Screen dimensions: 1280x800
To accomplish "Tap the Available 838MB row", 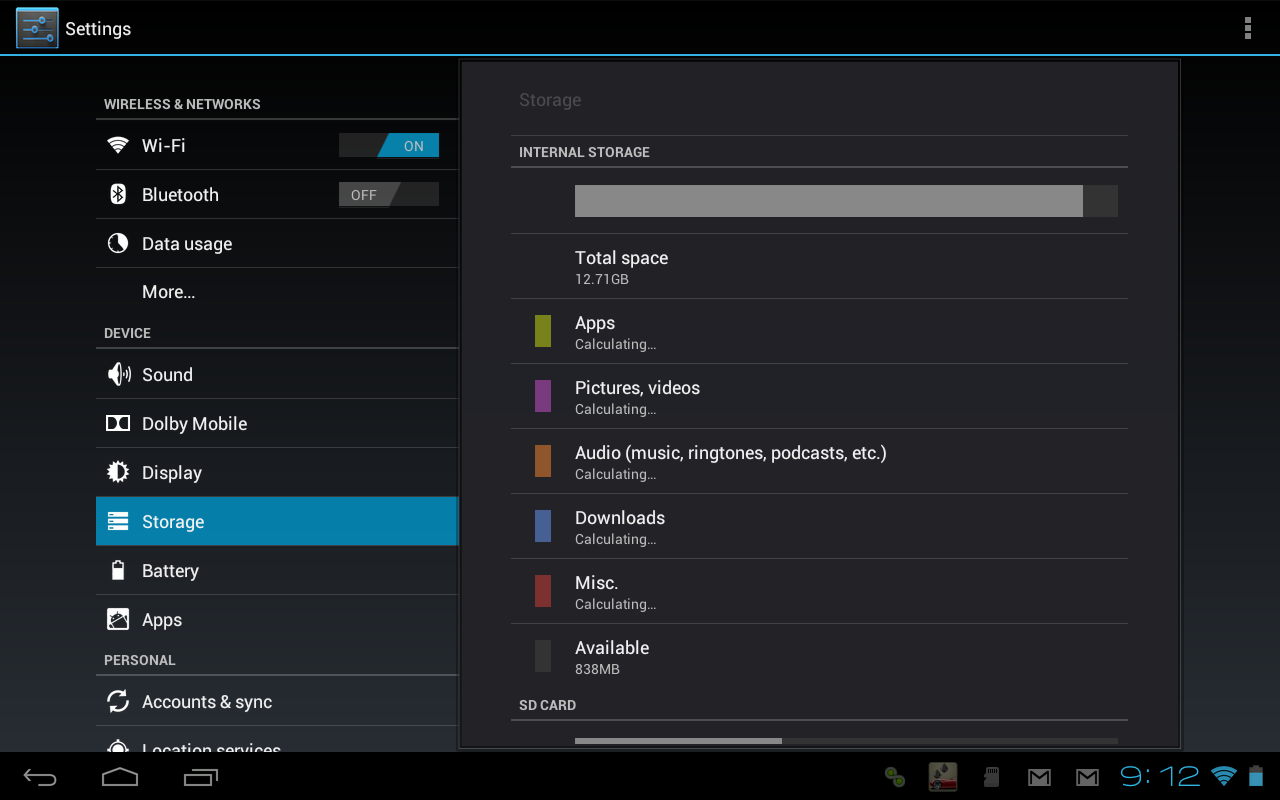I will click(x=819, y=656).
